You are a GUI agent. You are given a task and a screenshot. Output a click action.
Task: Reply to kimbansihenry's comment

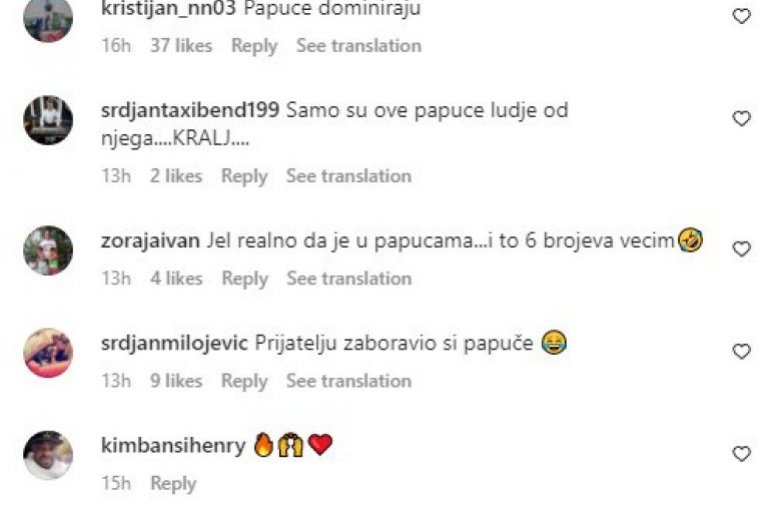(173, 484)
